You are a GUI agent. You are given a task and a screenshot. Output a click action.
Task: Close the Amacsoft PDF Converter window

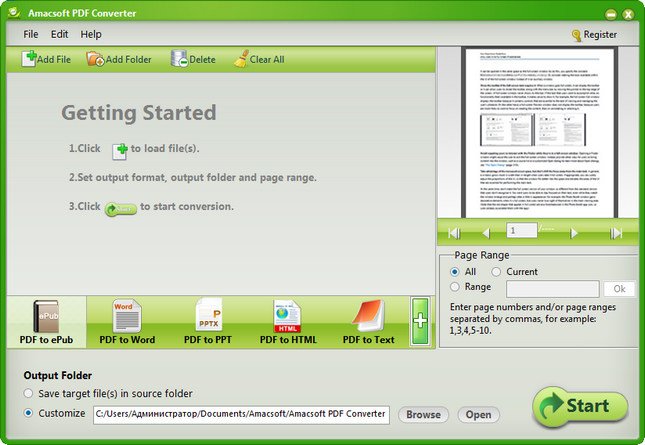pyautogui.click(x=628, y=14)
